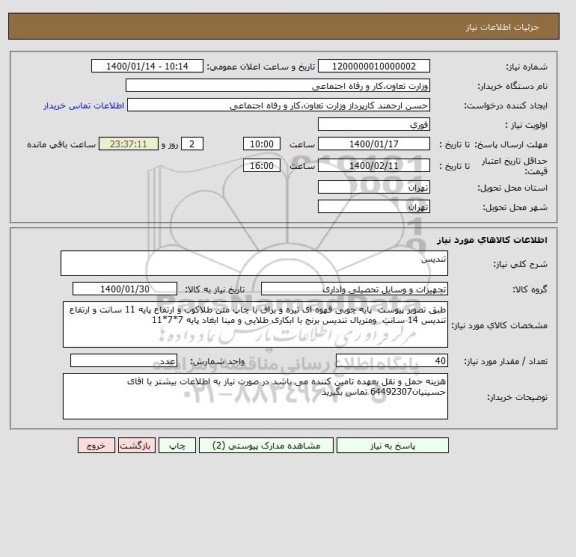Click the remaining days field showing 2

point(192,144)
